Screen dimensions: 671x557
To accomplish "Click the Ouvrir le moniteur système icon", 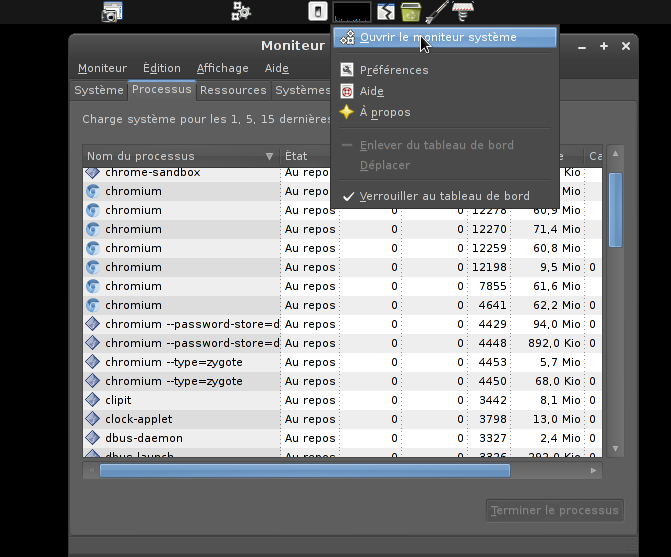I will click(x=347, y=38).
